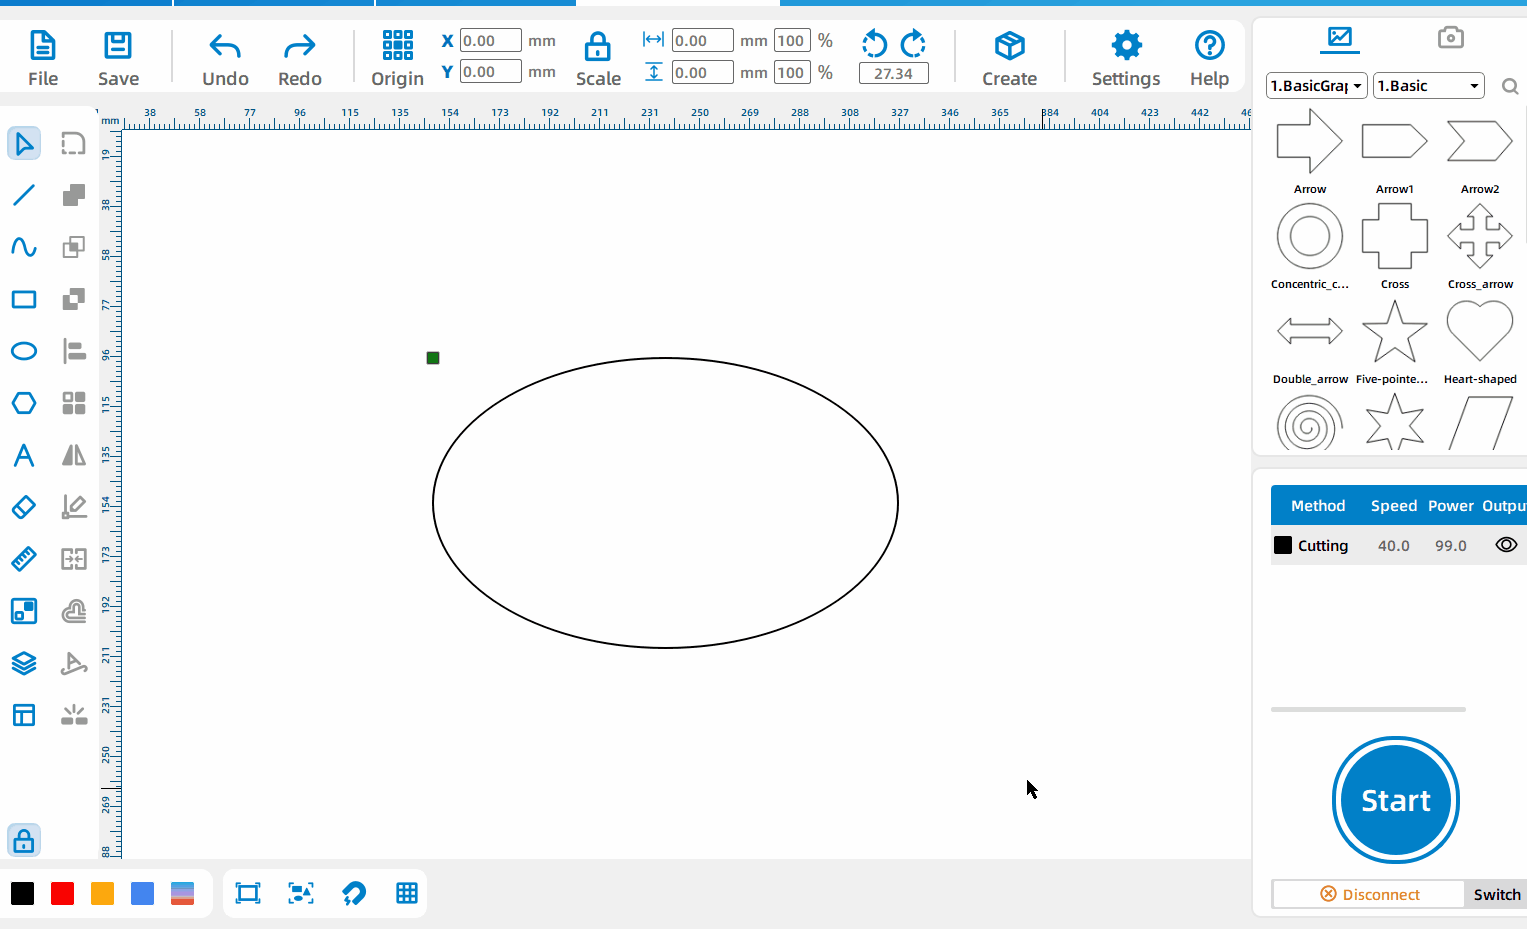Select the Text tool
The height and width of the screenshot is (929, 1527).
tap(24, 455)
